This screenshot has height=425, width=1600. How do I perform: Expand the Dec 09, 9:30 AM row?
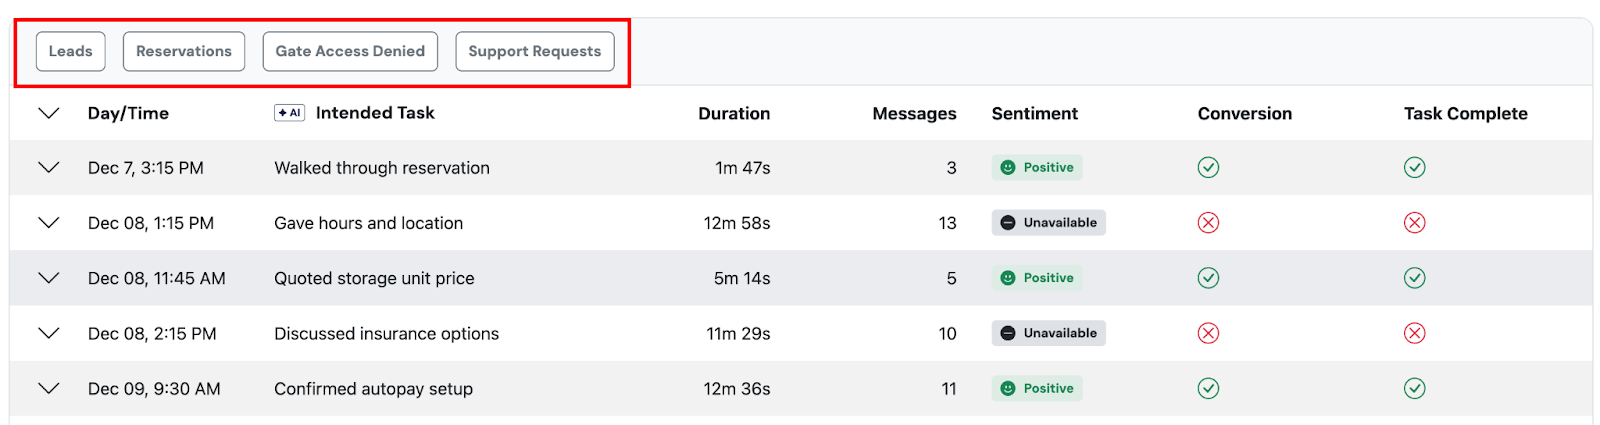49,388
